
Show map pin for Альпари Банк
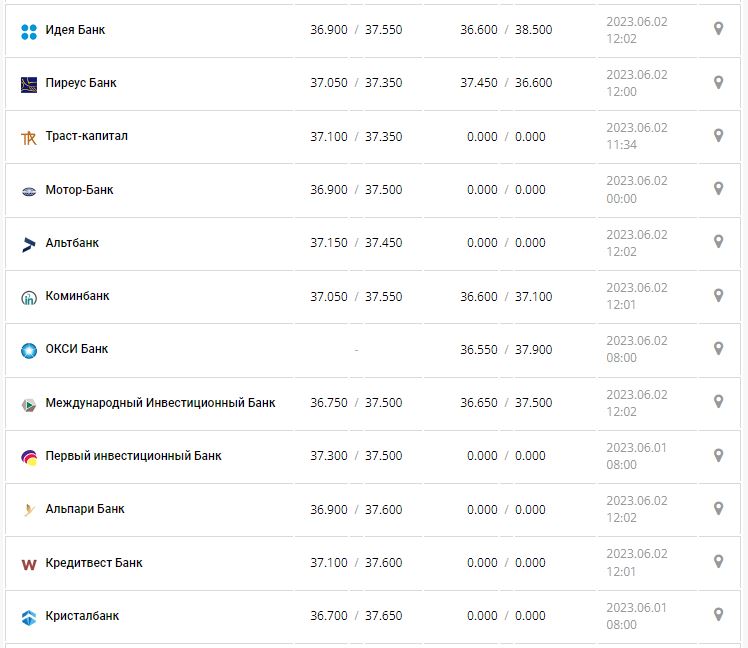point(718,509)
